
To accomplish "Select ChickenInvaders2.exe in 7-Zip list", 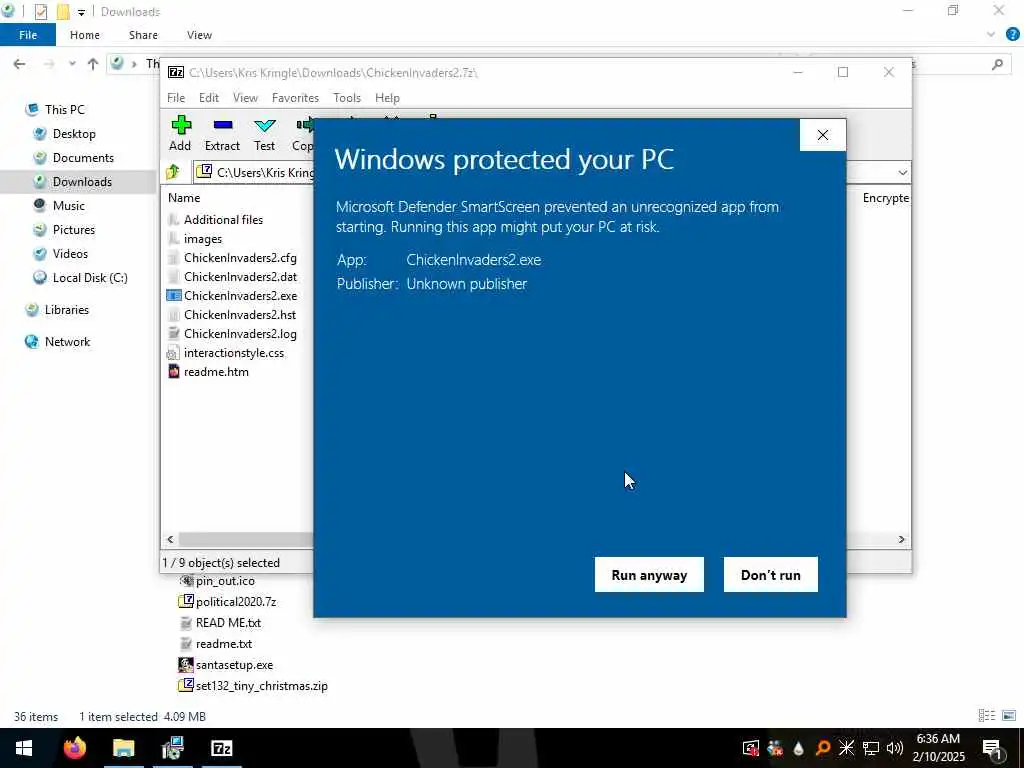I will tap(240, 296).
